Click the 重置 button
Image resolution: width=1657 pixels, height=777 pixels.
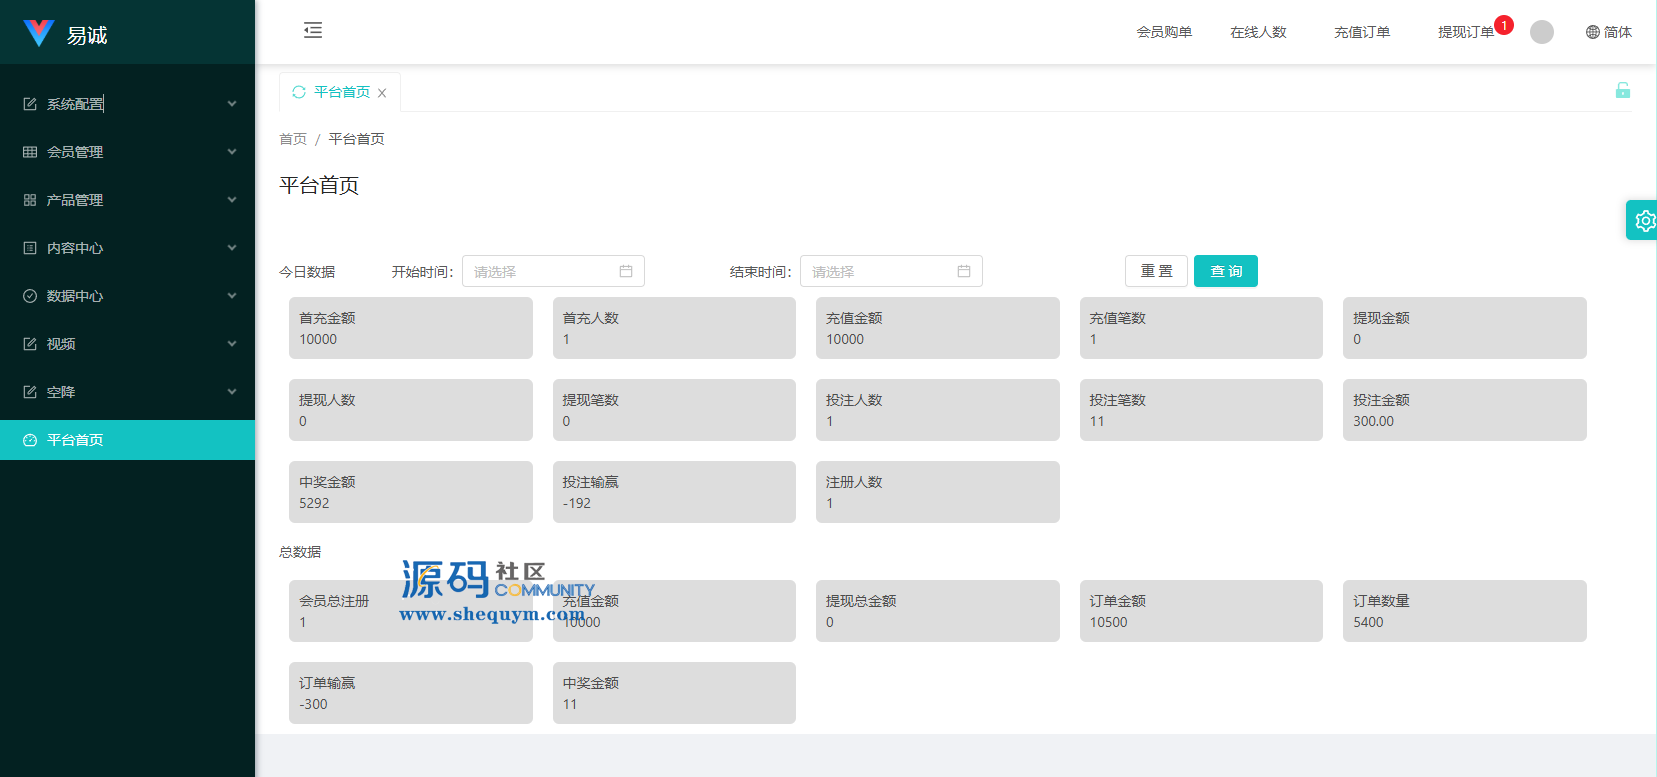click(x=1156, y=271)
